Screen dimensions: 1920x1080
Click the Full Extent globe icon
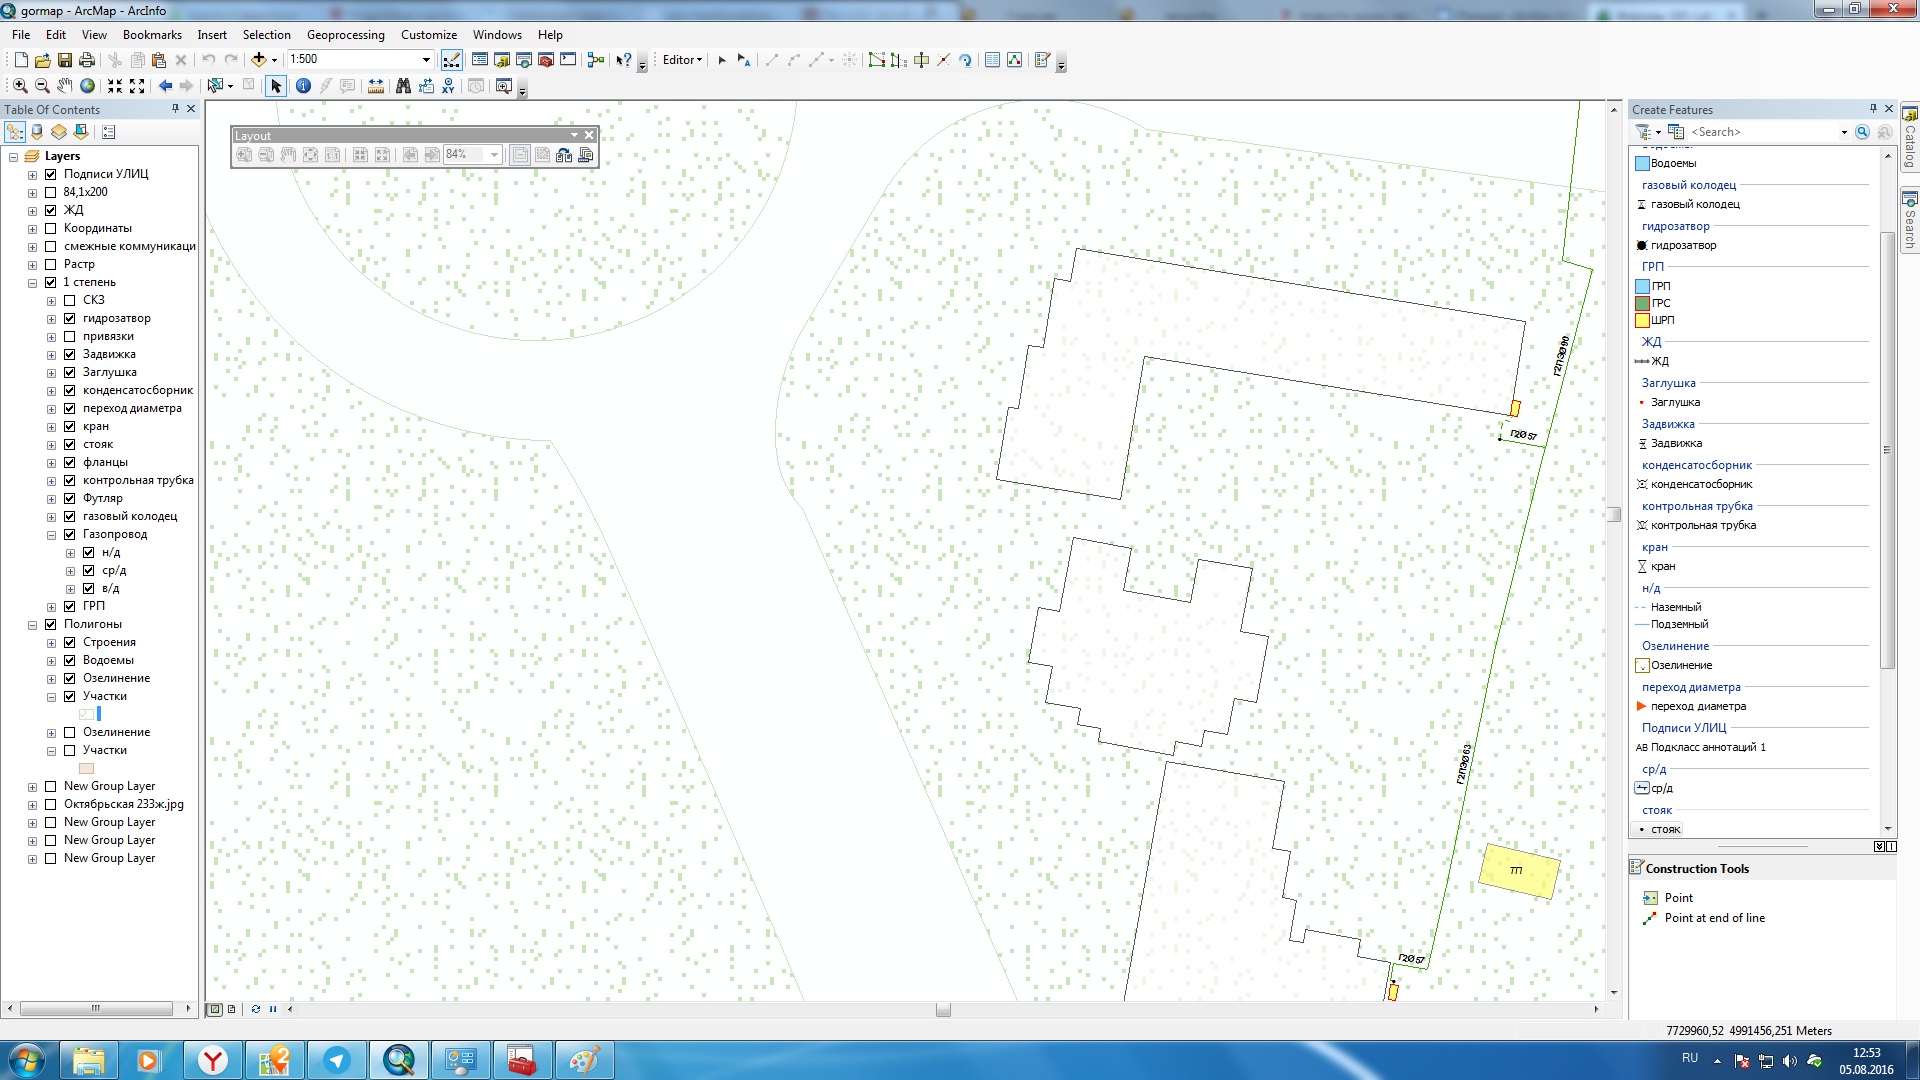click(88, 86)
